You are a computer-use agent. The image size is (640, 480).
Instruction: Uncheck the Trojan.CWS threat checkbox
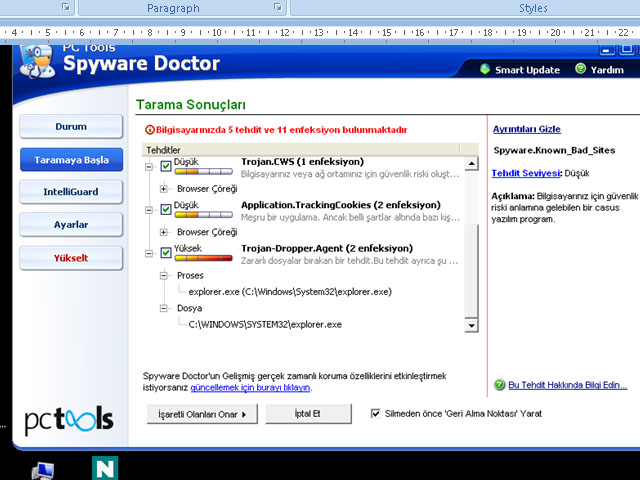coord(166,167)
